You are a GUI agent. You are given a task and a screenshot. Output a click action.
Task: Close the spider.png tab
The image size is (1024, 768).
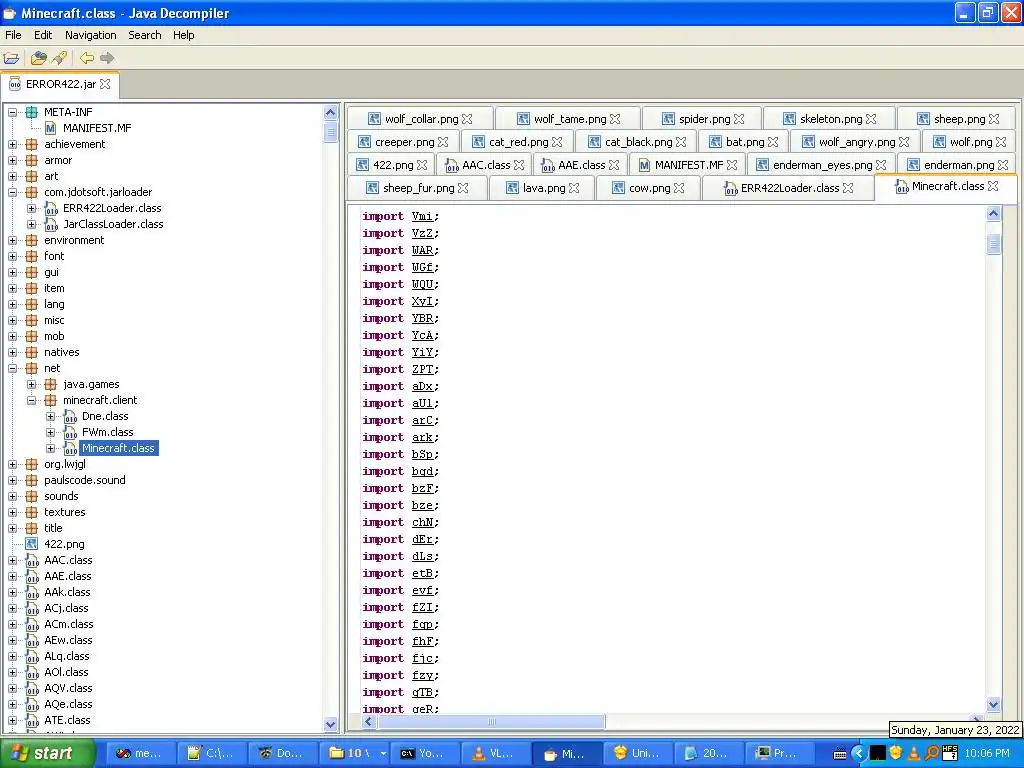(x=739, y=119)
